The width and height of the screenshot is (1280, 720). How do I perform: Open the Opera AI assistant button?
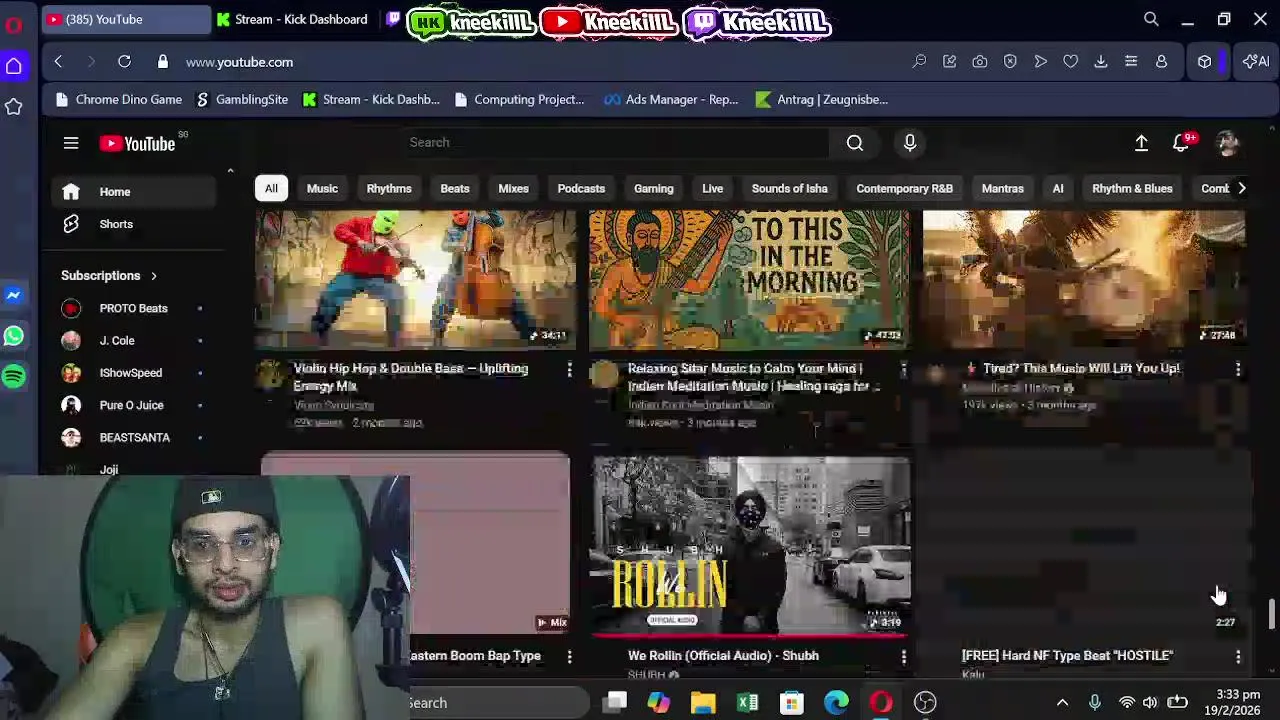[1256, 62]
